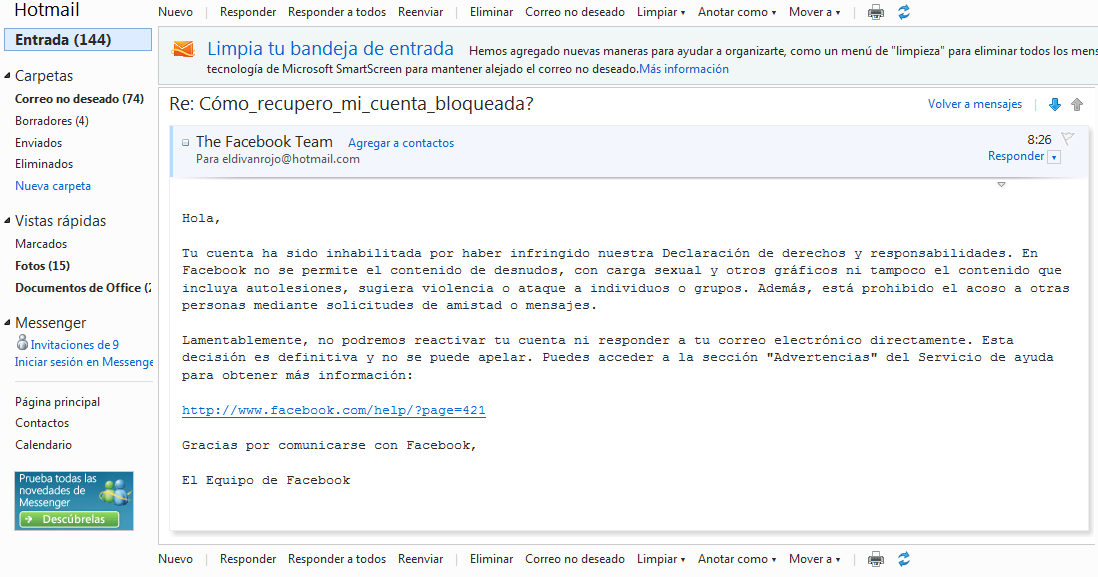The width and height of the screenshot is (1098, 577).
Task: Flag this message from The Facebook Team
Action: [1067, 138]
